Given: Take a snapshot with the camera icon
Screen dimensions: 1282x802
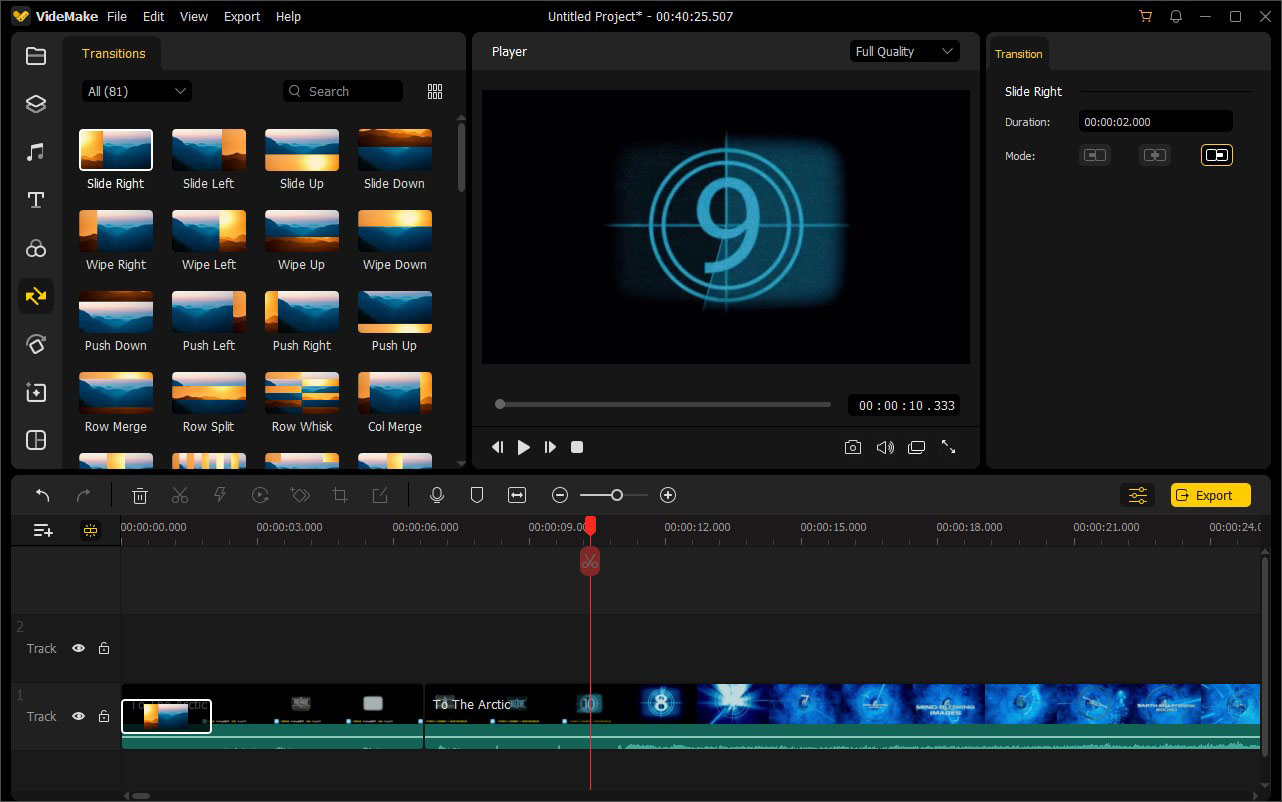Looking at the screenshot, I should click(852, 447).
